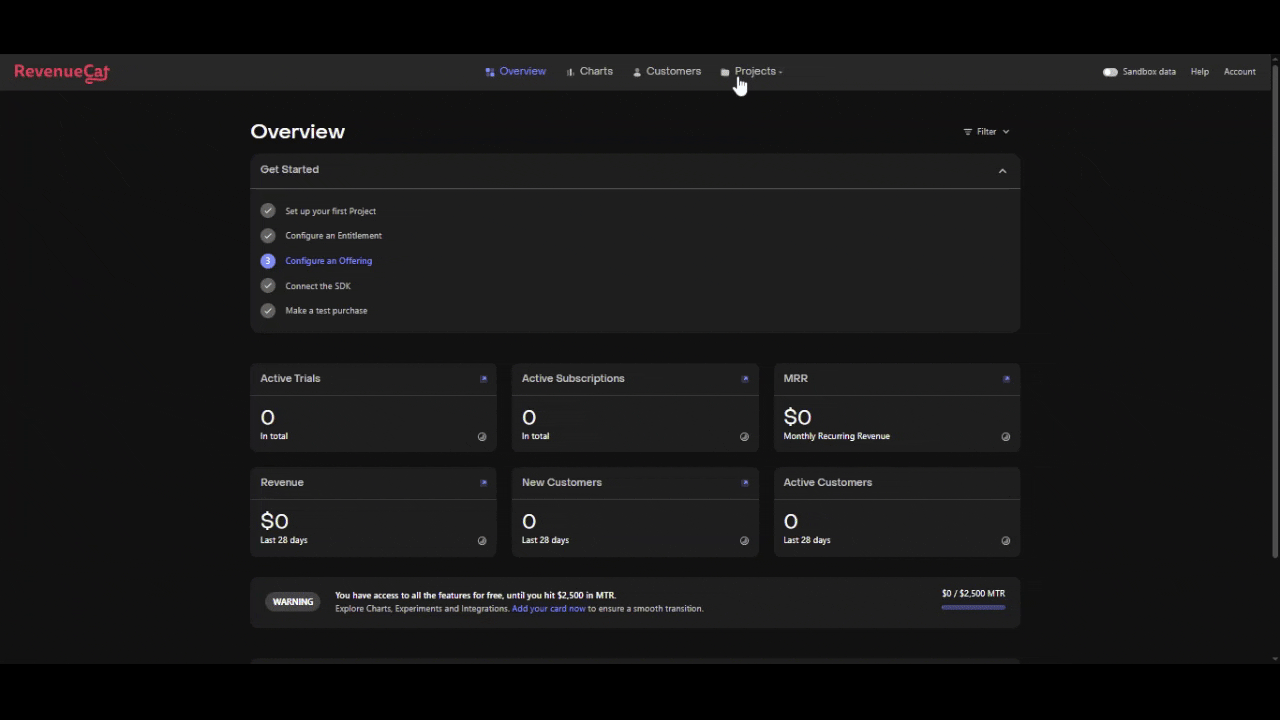Click the MRR info icon
The image size is (1280, 720).
tap(1006, 437)
